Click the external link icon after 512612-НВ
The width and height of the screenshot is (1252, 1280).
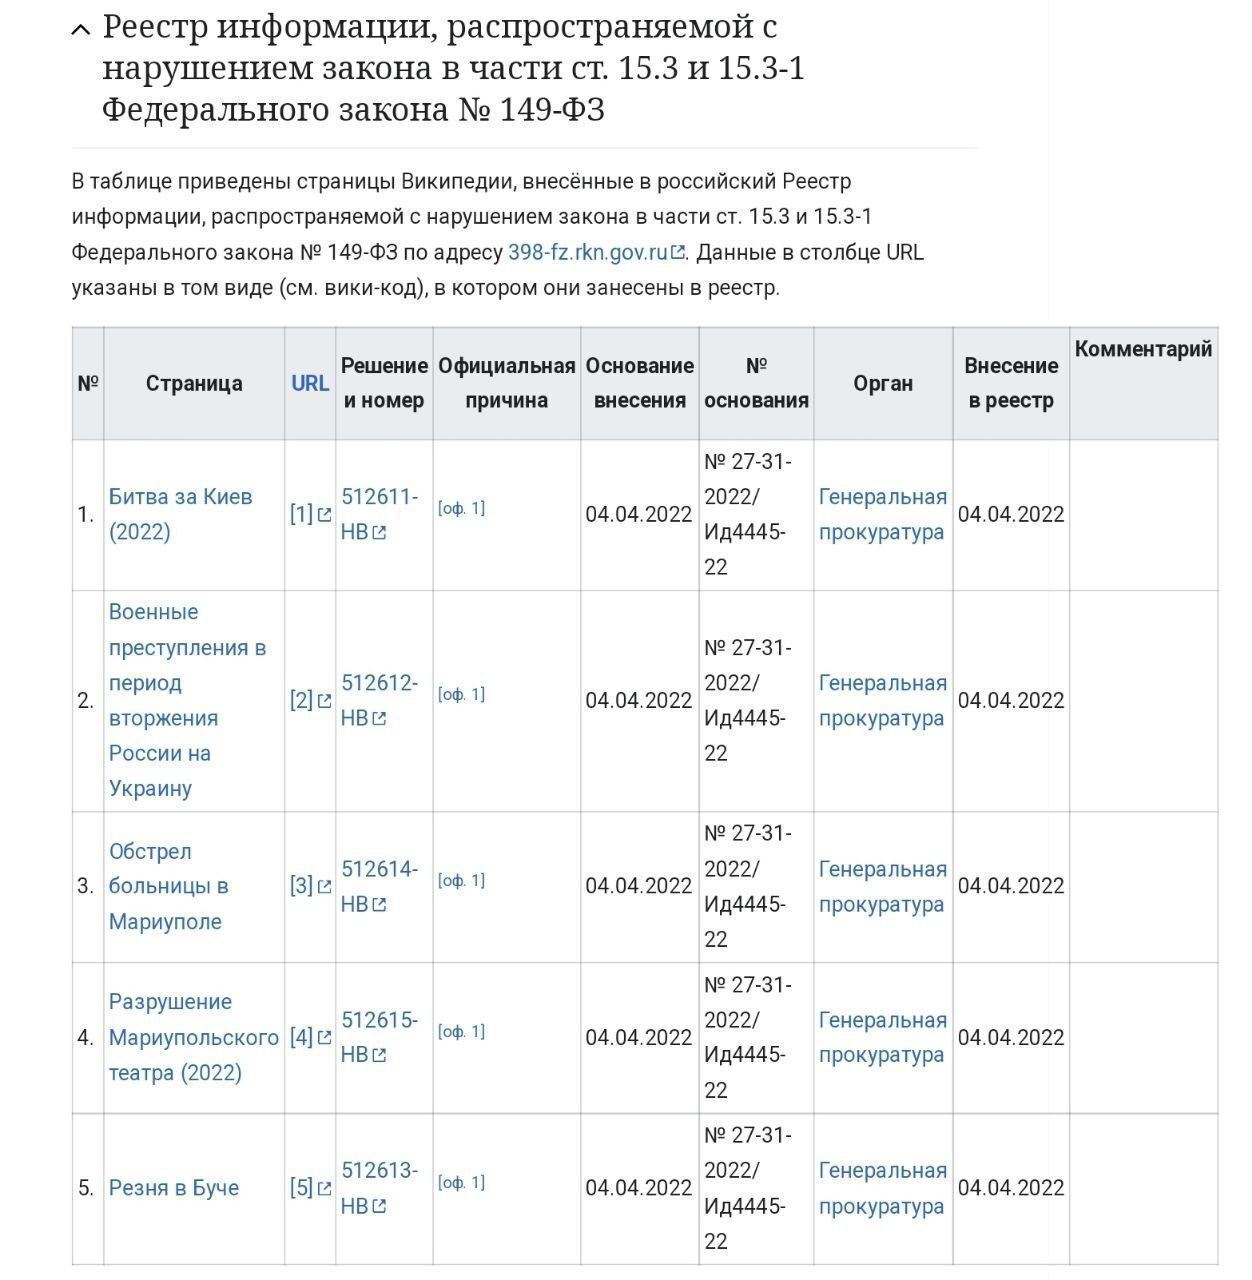point(381,719)
